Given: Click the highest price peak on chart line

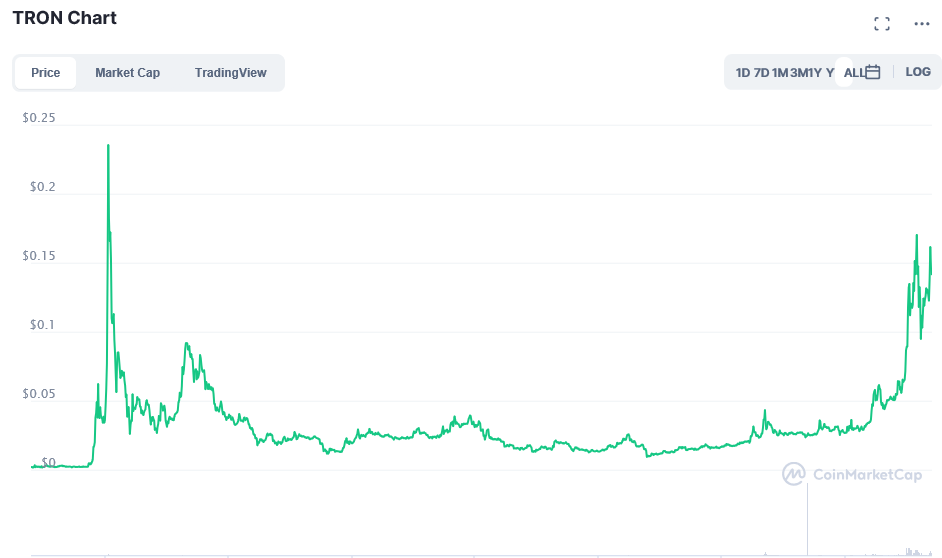Looking at the screenshot, I should (x=108, y=145).
